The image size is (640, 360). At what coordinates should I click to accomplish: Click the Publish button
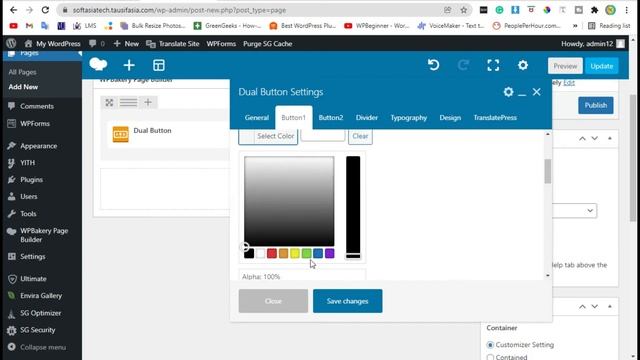(x=596, y=105)
